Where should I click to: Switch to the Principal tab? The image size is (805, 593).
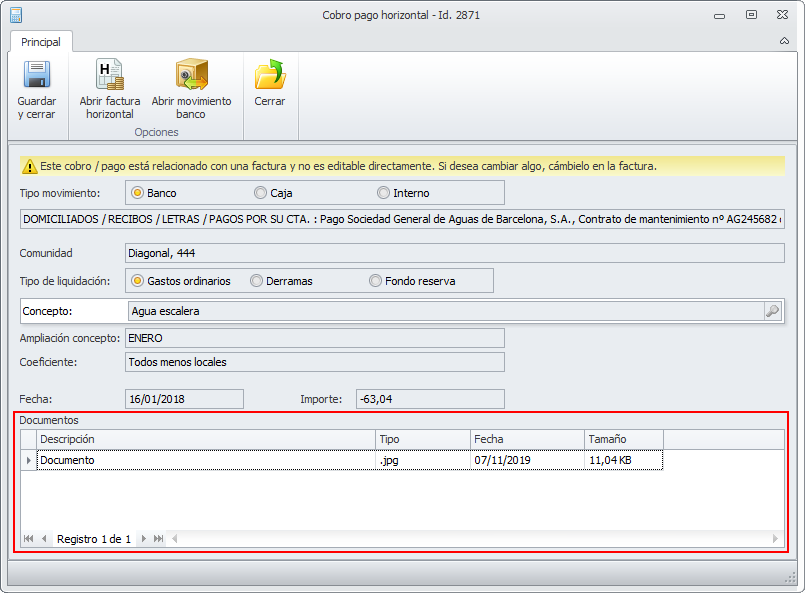pyautogui.click(x=41, y=42)
